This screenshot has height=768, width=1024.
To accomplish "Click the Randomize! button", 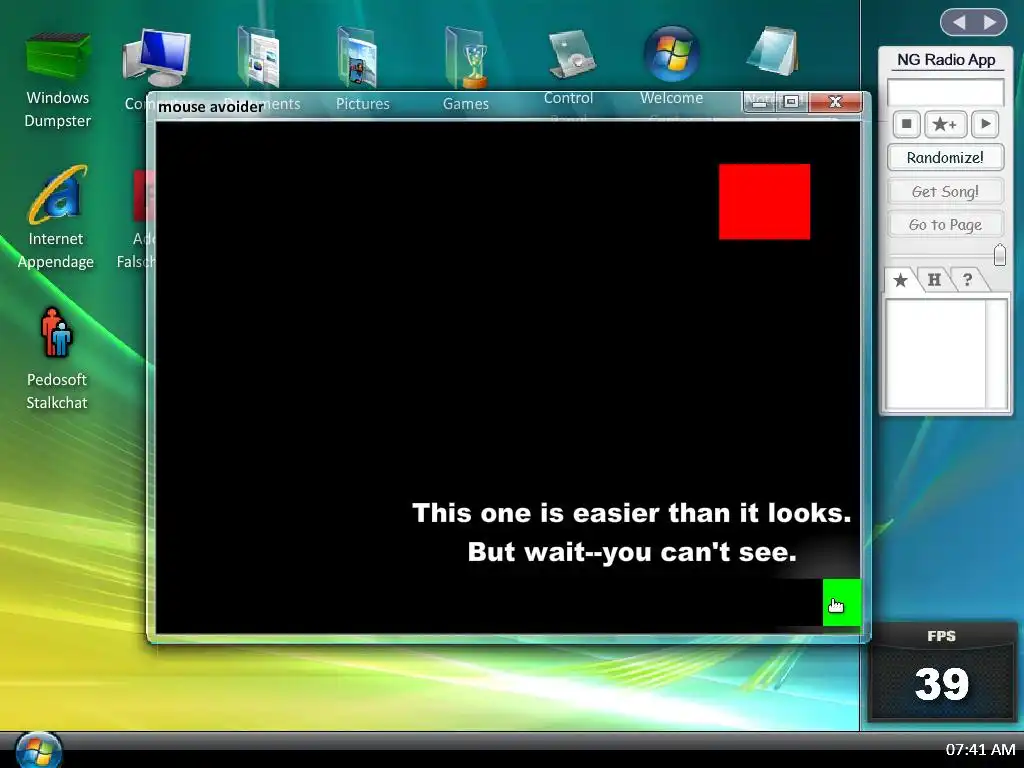I will 945,157.
